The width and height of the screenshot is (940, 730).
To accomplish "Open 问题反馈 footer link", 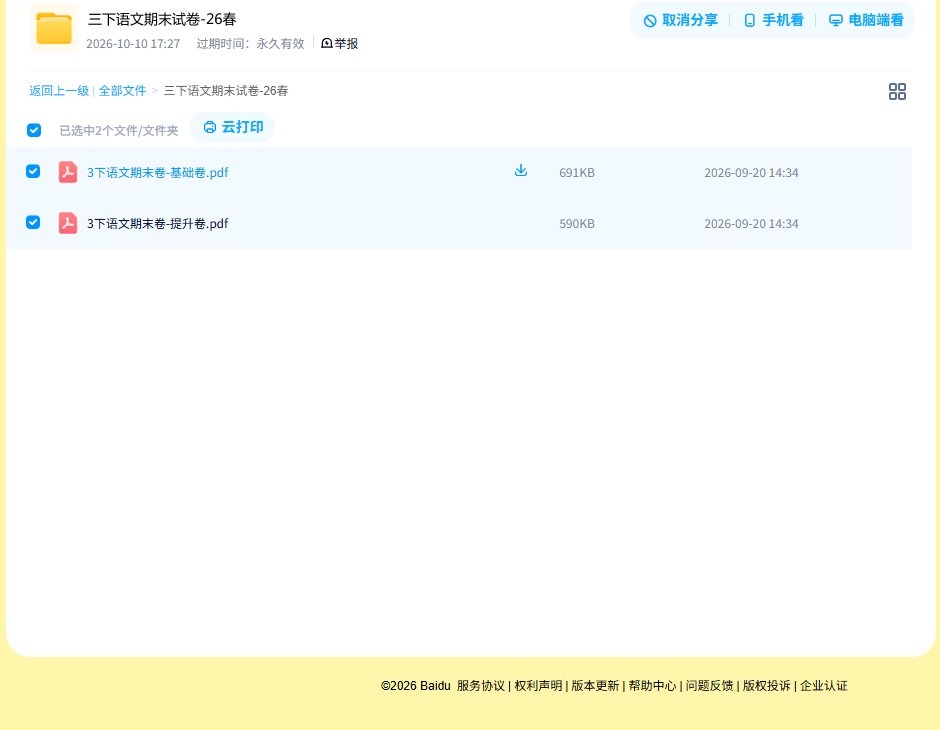I will pyautogui.click(x=709, y=686).
